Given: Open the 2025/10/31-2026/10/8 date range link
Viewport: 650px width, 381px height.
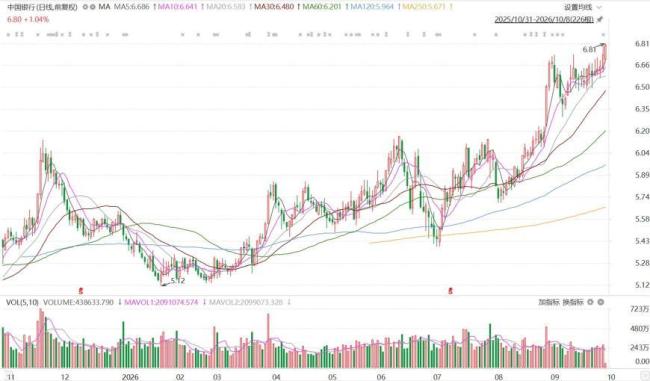Looking at the screenshot, I should tap(544, 19).
